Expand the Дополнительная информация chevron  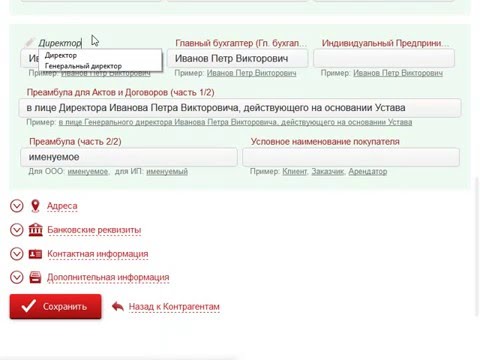pos(17,277)
